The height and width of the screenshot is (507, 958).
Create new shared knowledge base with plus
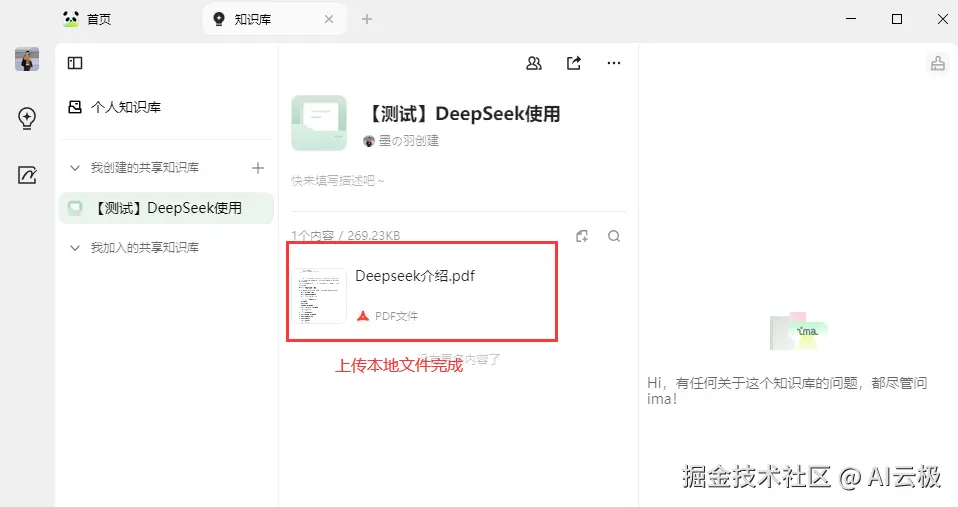(258, 168)
